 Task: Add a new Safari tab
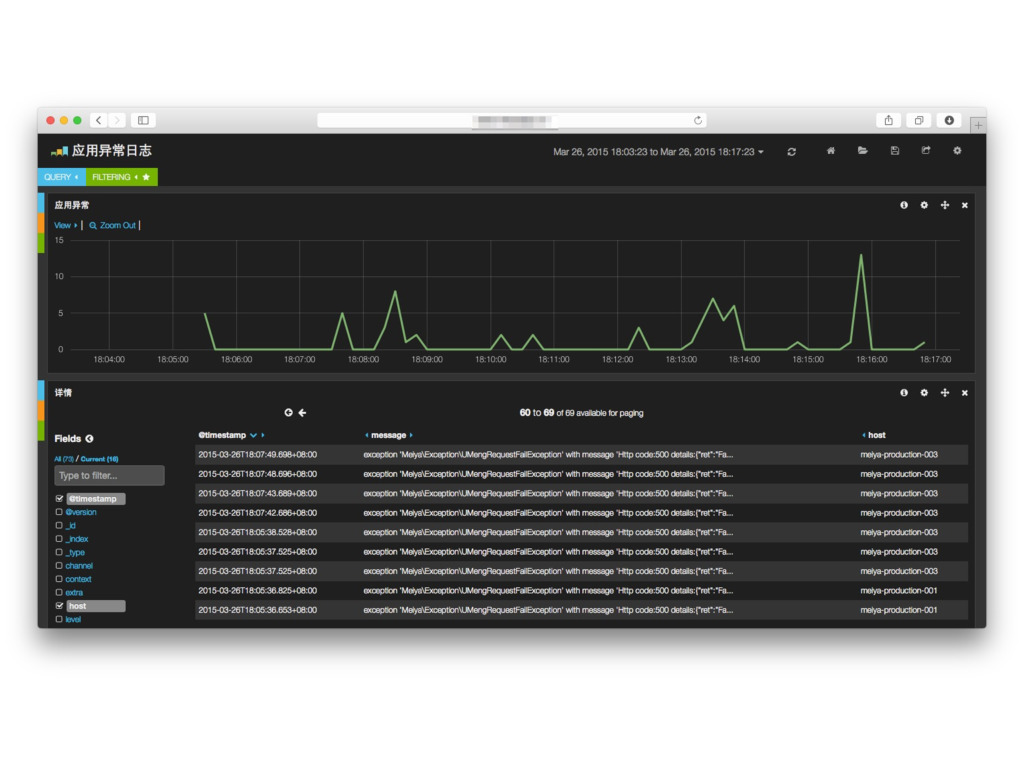978,125
